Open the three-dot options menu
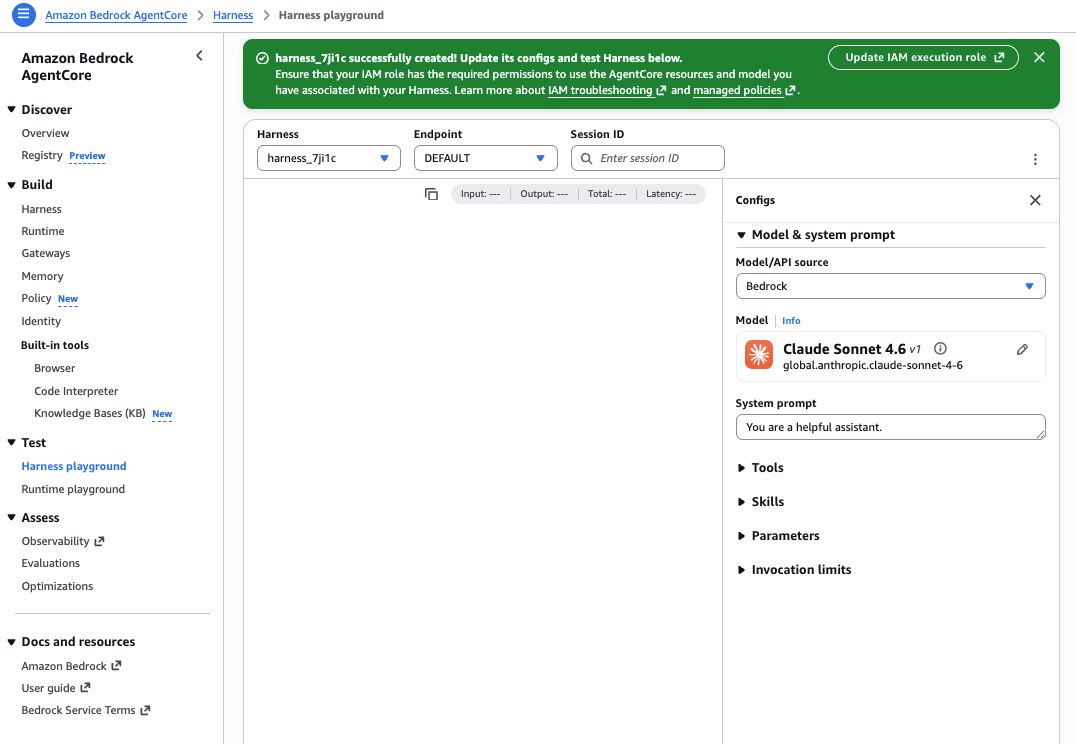 tap(1035, 159)
